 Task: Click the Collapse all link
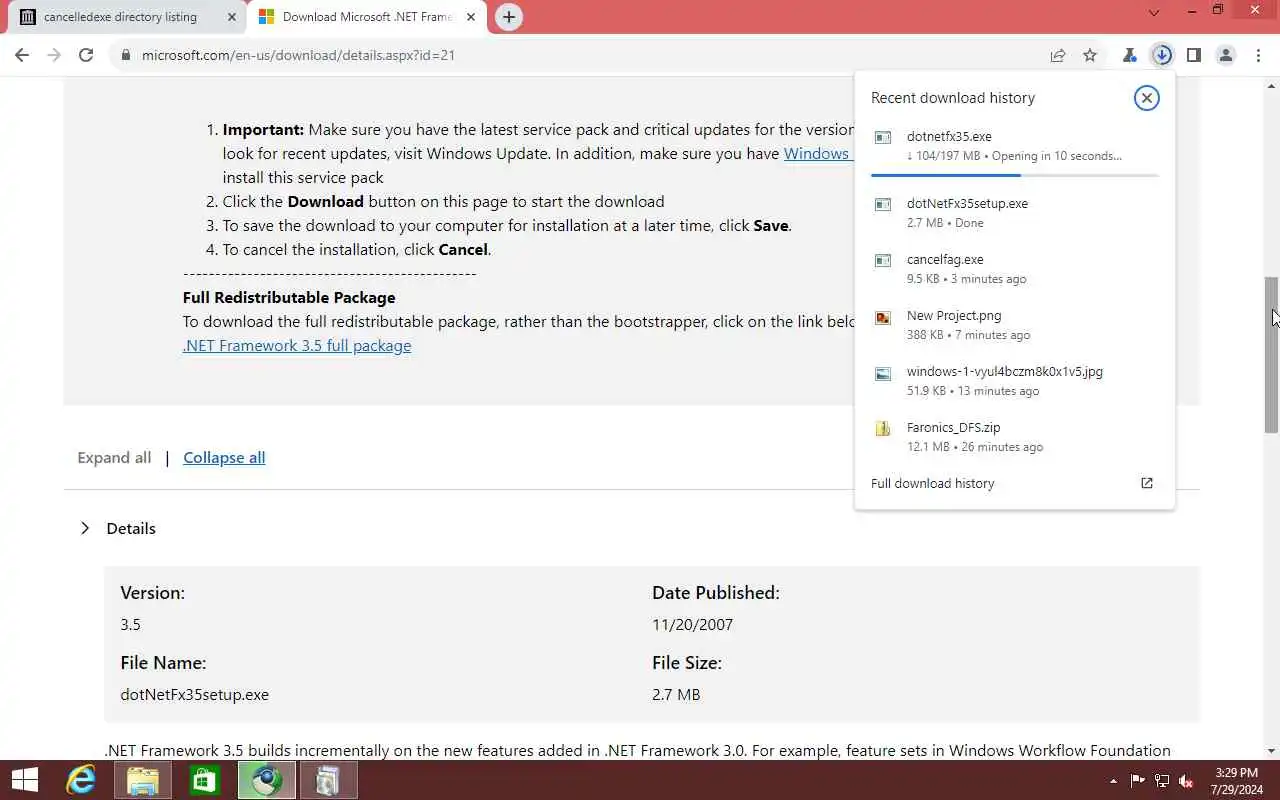point(224,457)
